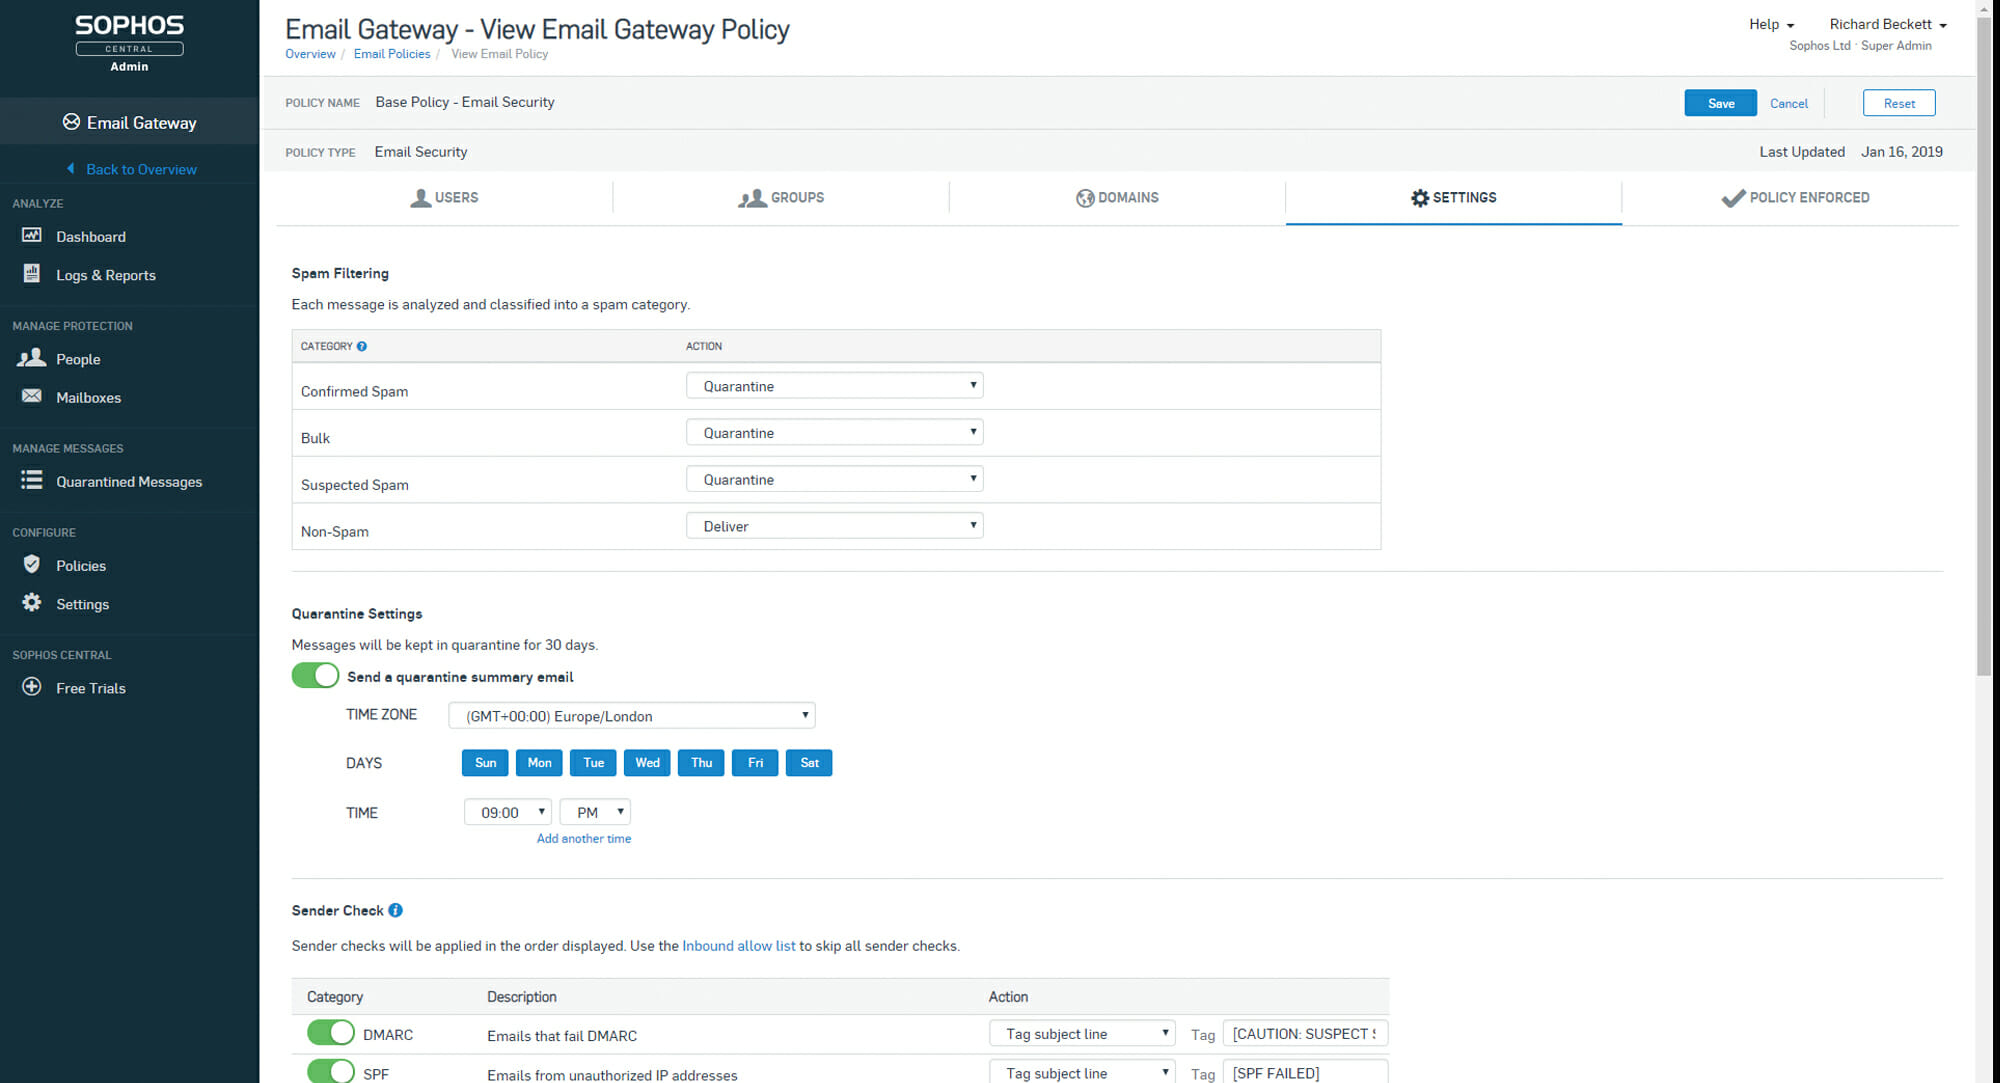Deselect Wednesday from the summary days
The height and width of the screenshot is (1083, 2000).
click(646, 762)
